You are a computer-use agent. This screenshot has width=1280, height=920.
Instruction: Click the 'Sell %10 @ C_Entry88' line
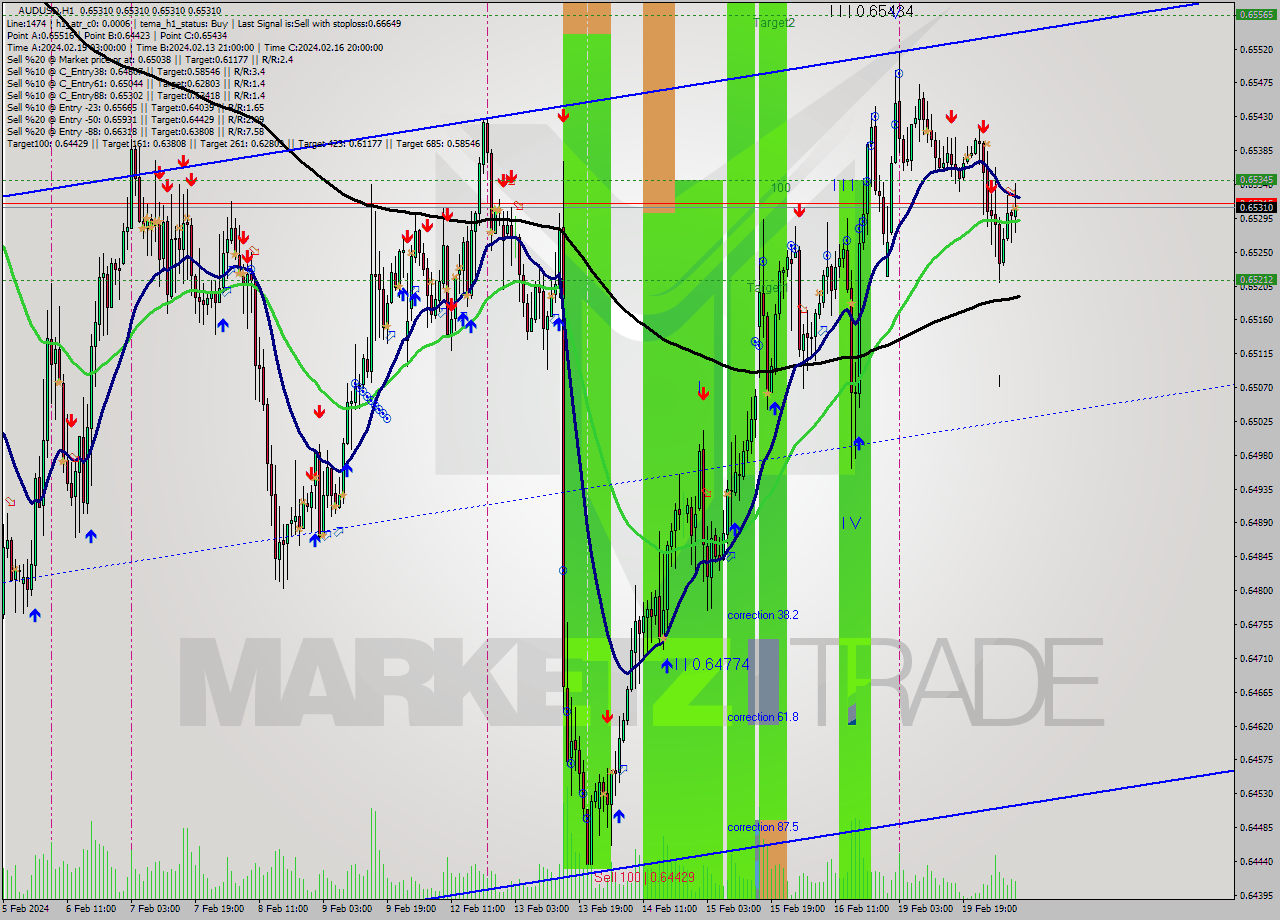(135, 95)
